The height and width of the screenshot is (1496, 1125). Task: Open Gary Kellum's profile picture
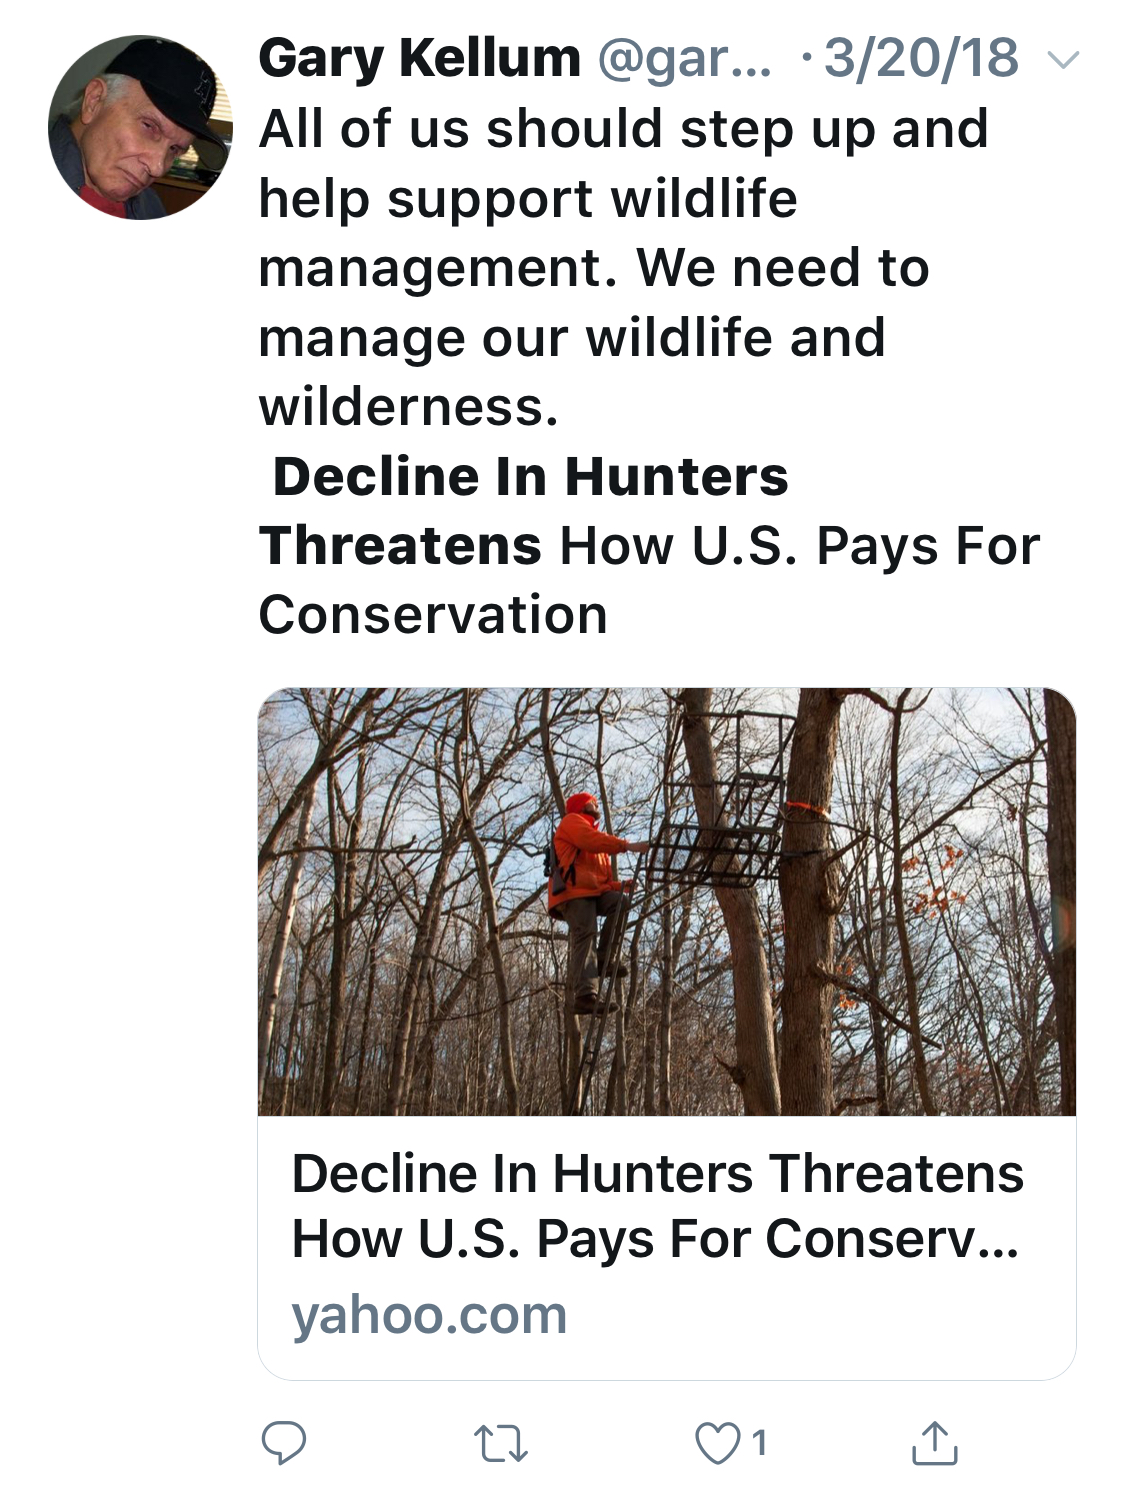[x=139, y=128]
